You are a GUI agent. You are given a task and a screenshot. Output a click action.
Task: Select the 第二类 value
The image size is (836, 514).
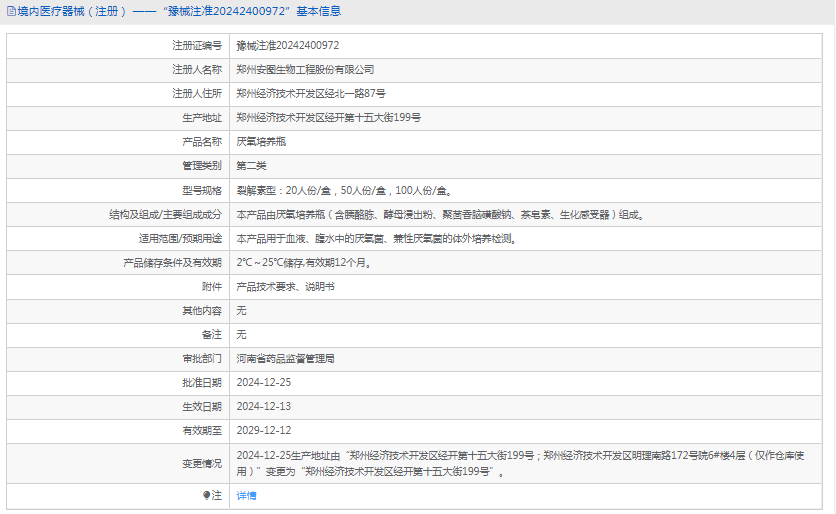[x=251, y=166]
